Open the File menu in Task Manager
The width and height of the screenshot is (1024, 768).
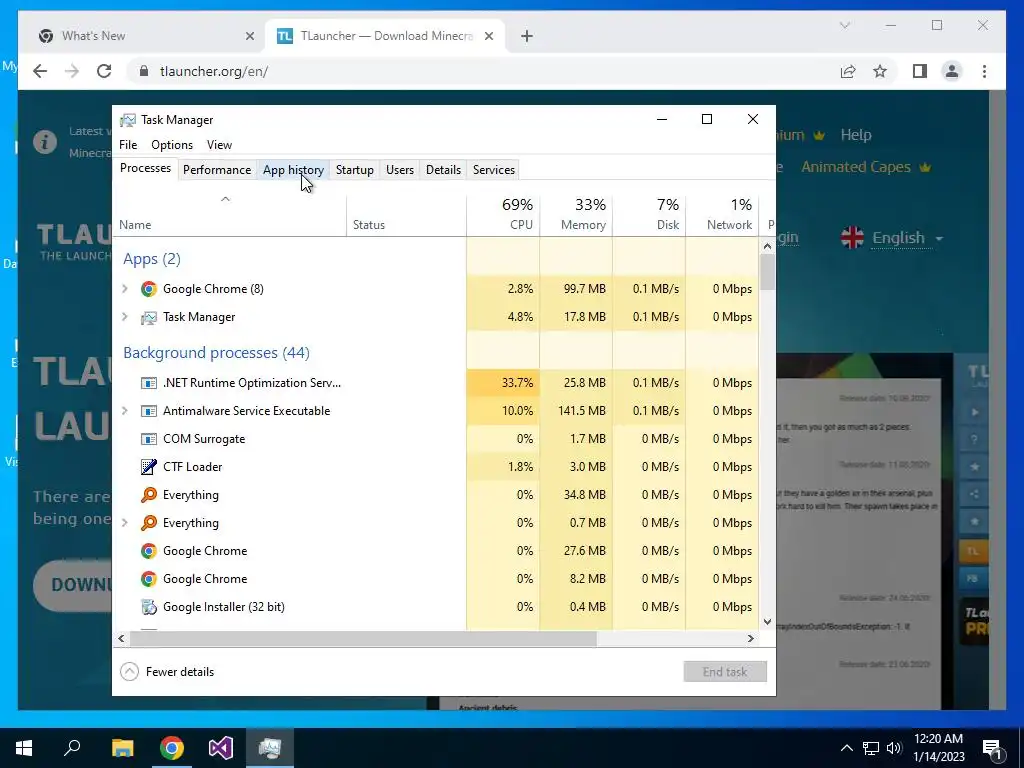click(128, 145)
